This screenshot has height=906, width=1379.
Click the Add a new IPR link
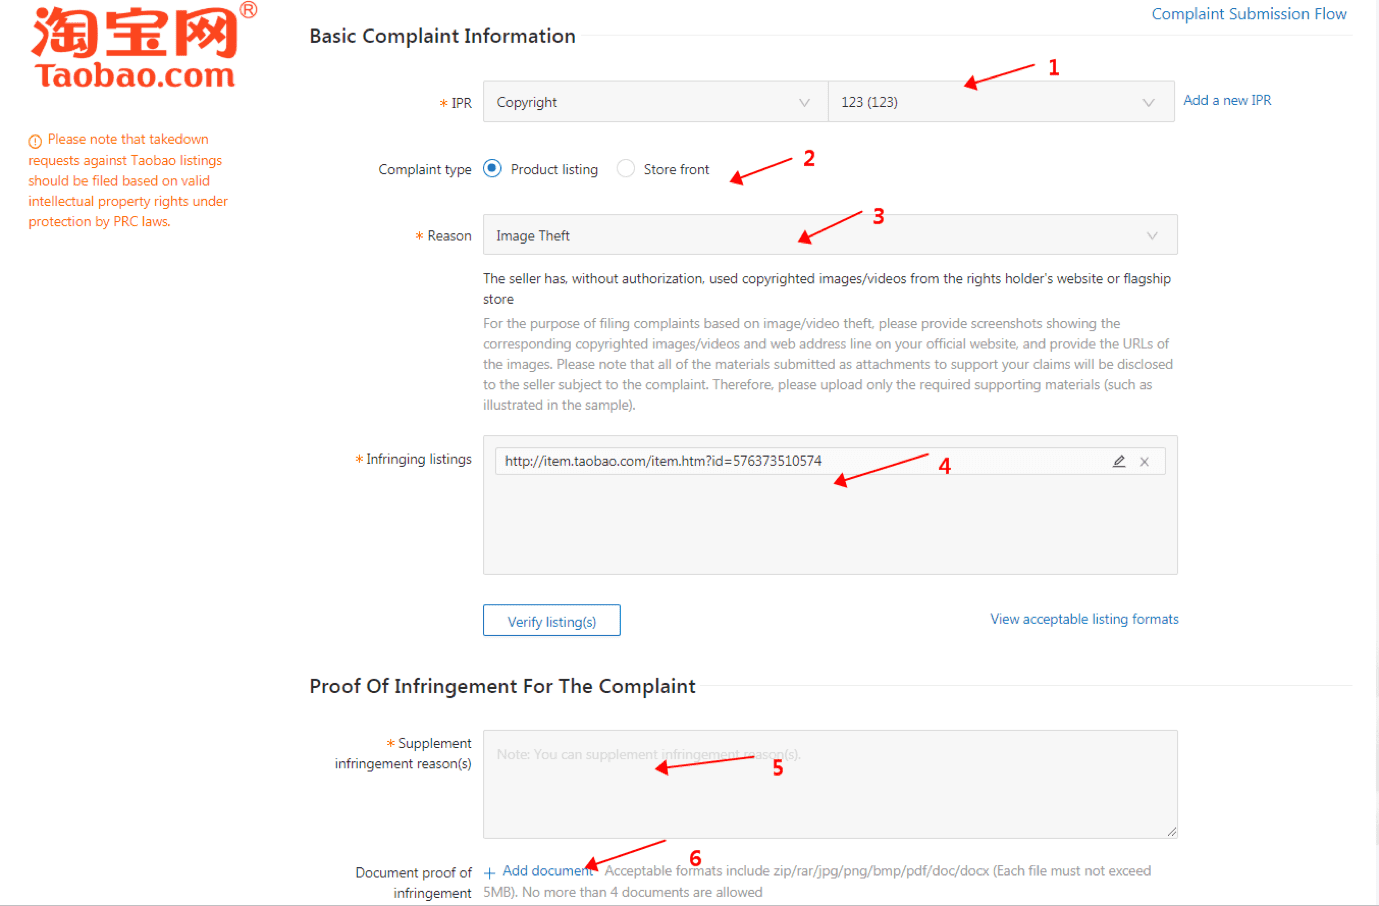click(1227, 100)
